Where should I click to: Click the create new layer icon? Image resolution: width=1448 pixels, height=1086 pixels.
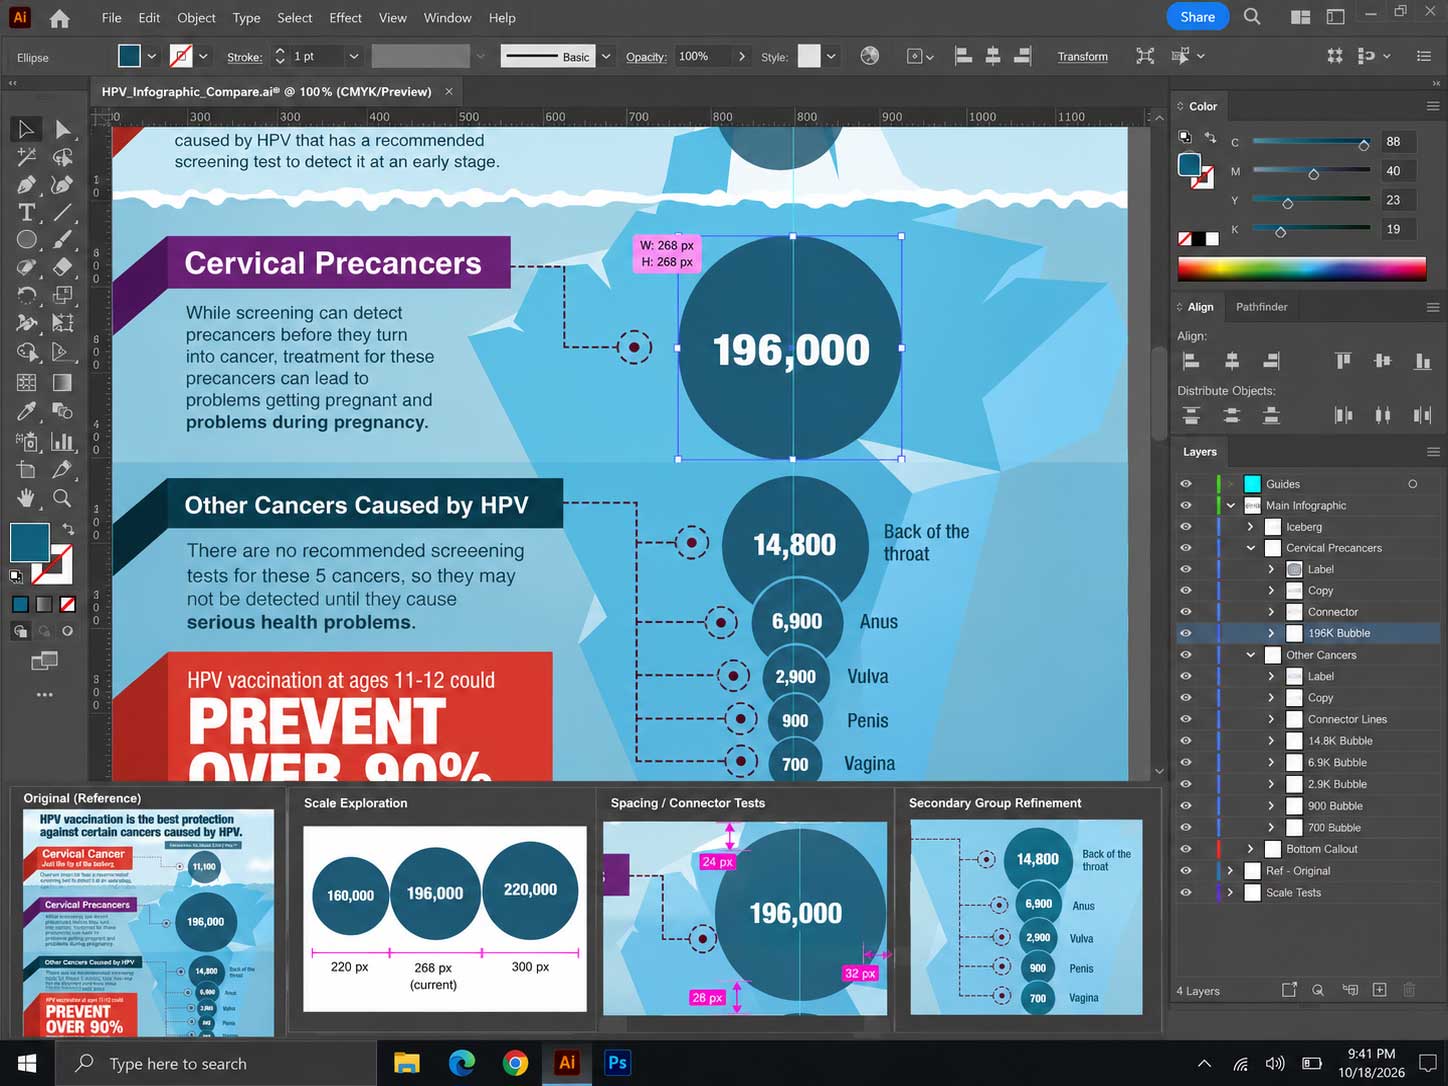(1380, 990)
